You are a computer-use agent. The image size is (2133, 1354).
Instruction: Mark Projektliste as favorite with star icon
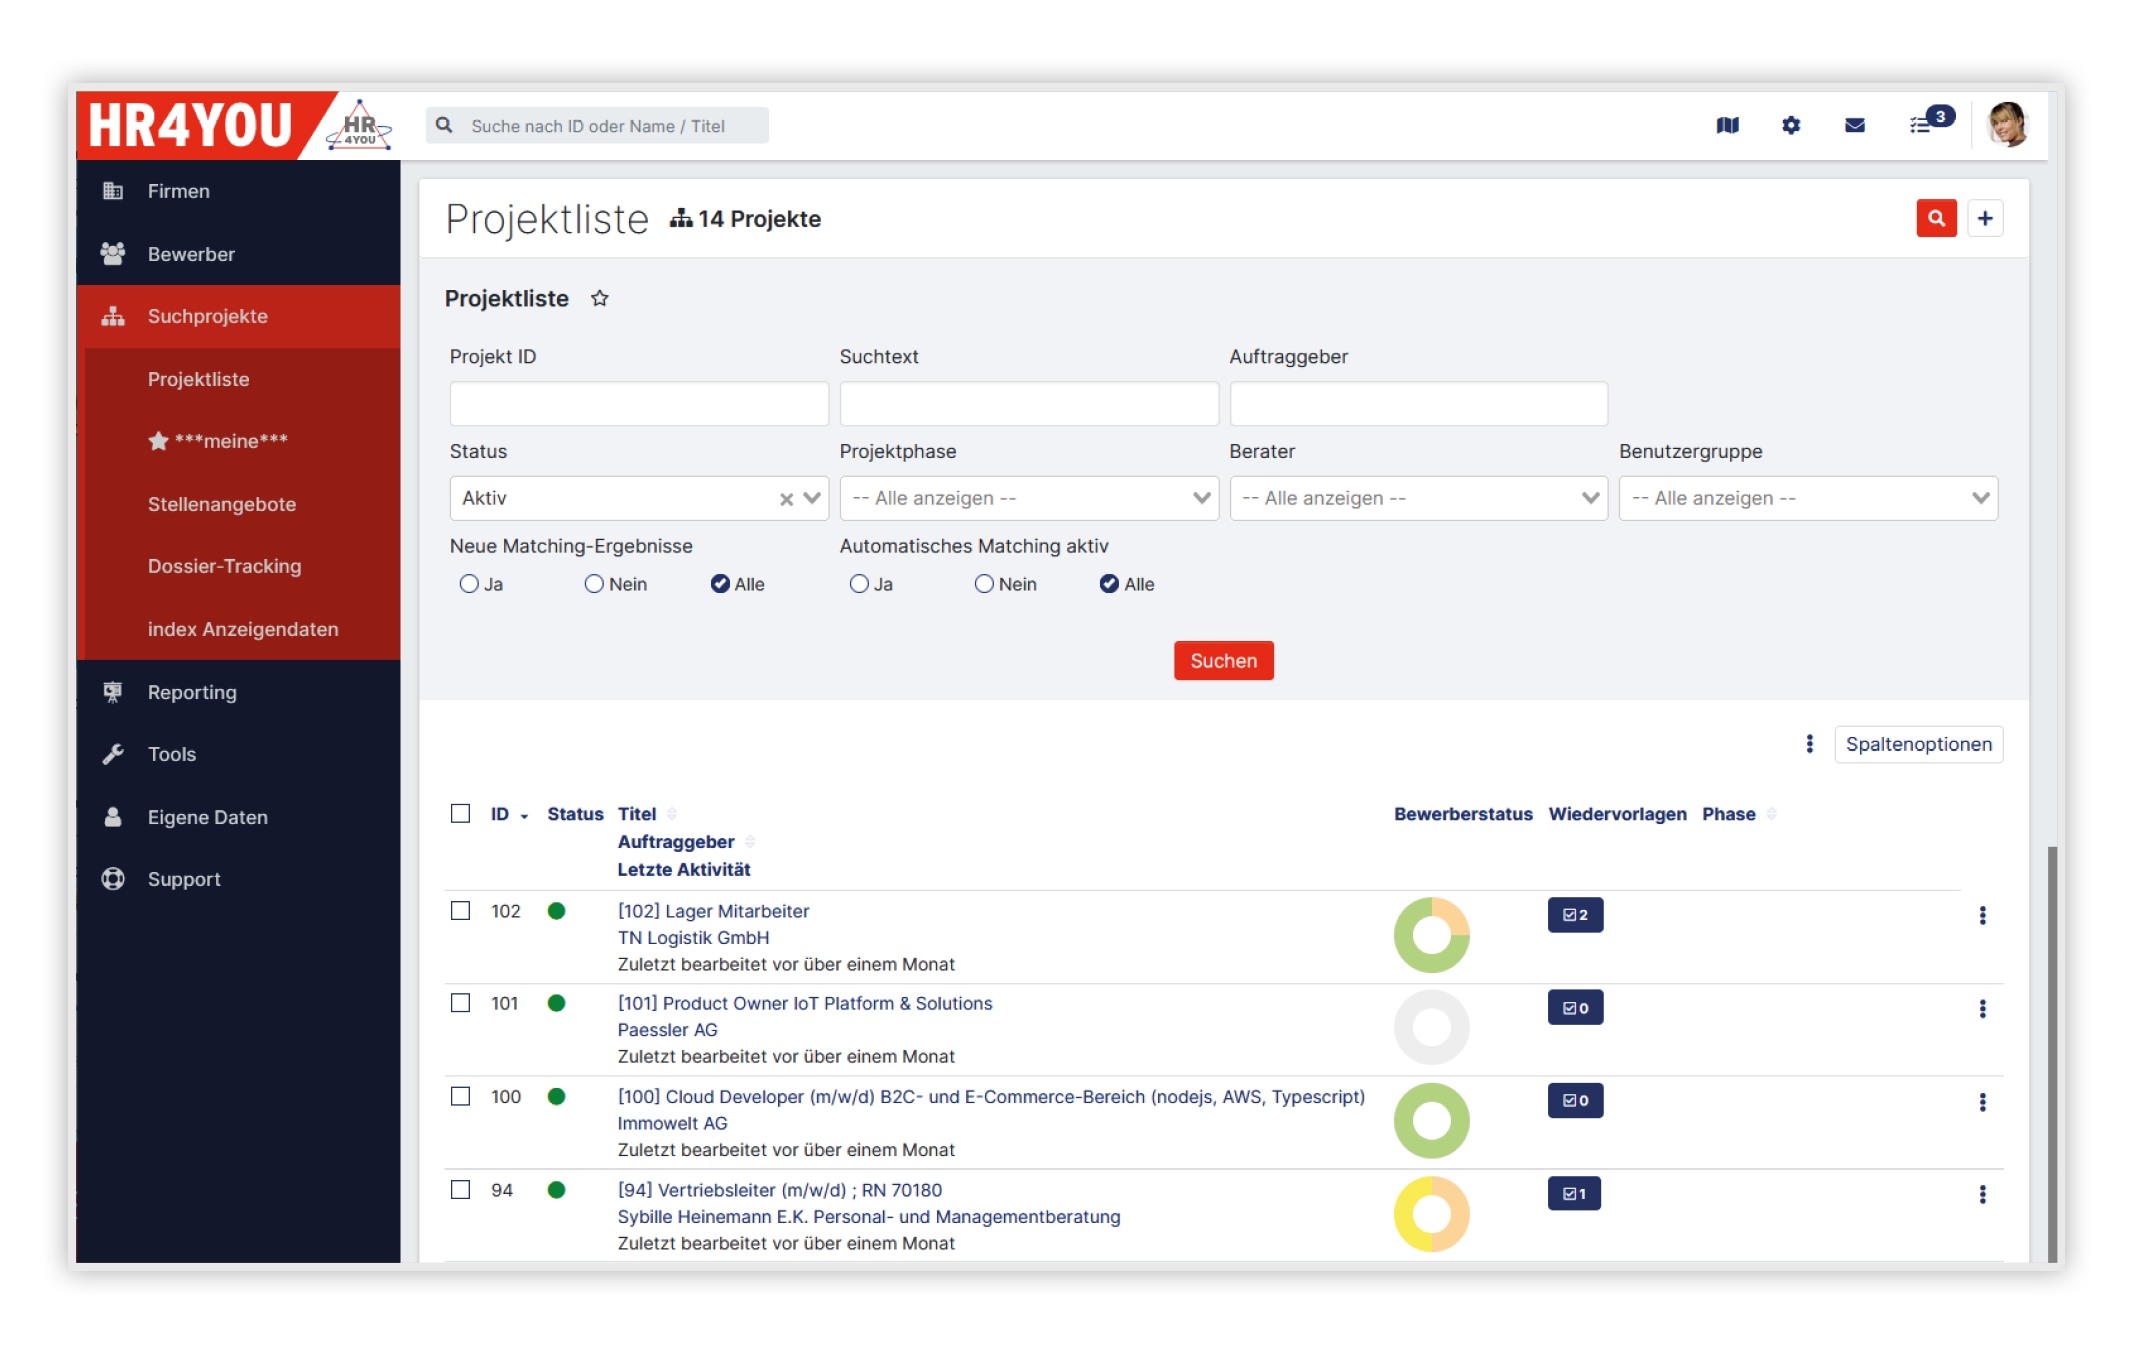click(x=599, y=298)
